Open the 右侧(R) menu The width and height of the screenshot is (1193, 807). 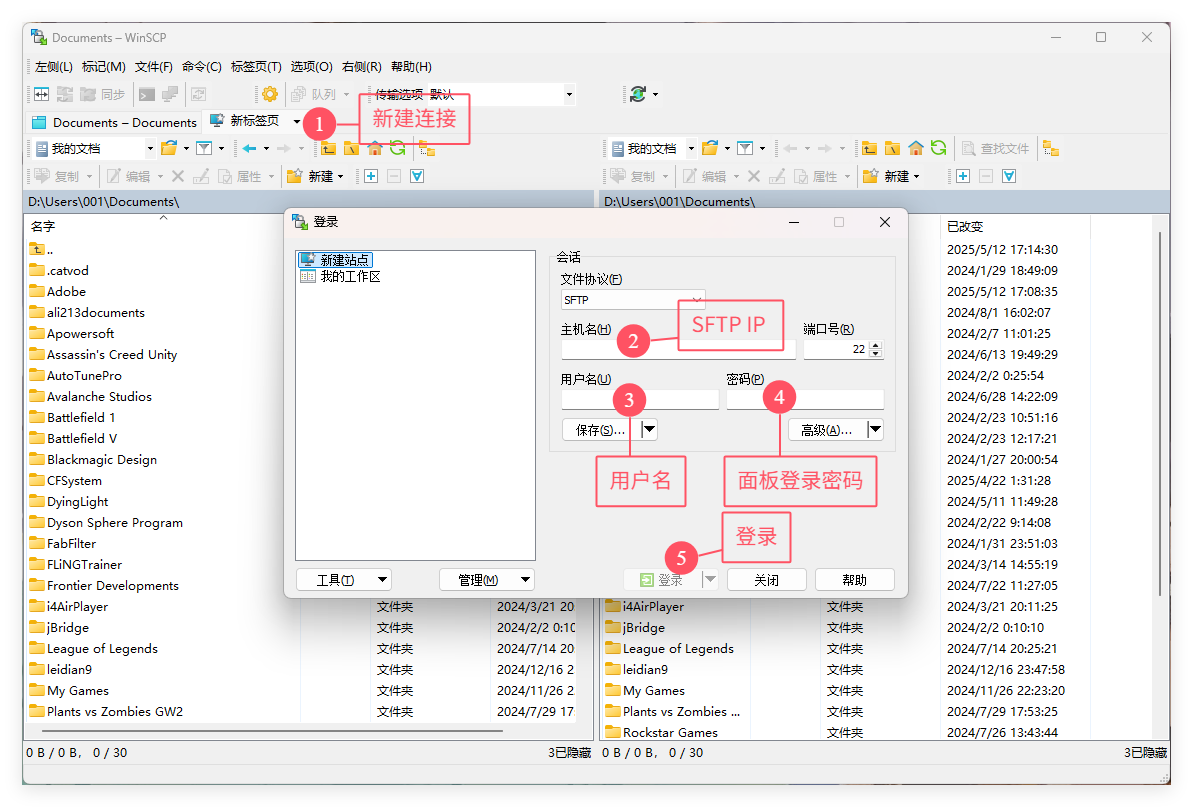pyautogui.click(x=361, y=67)
